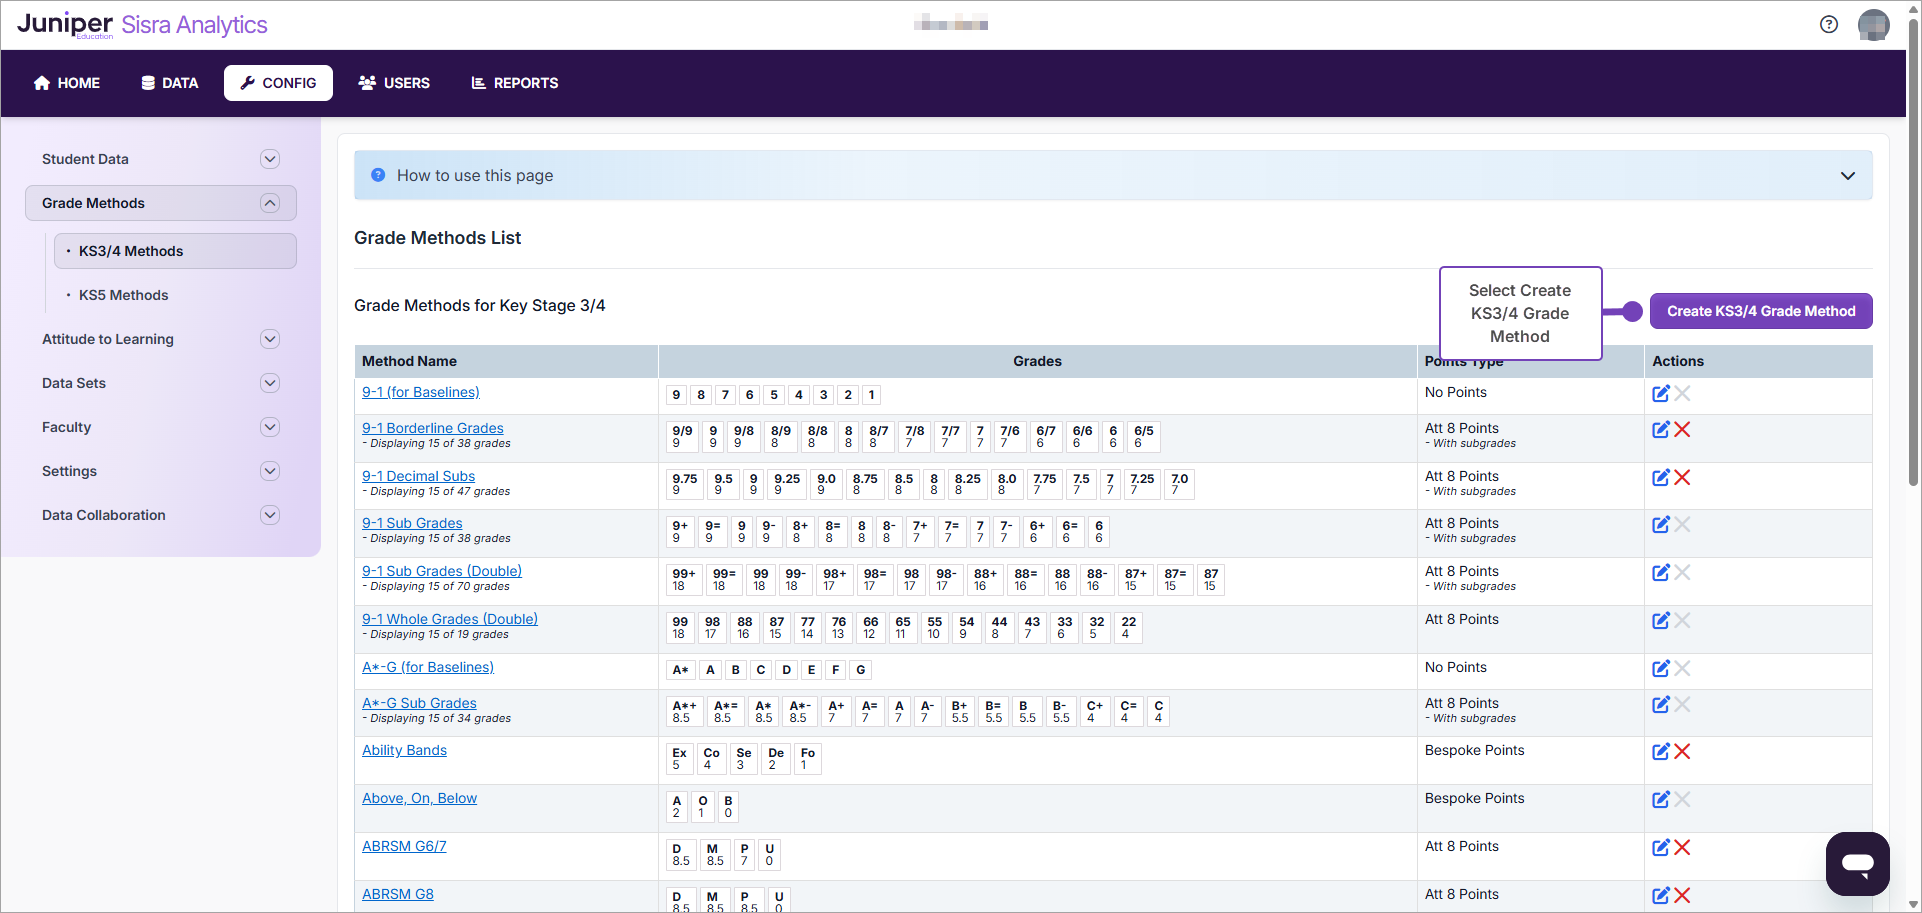Open the 9-1 Sub Grades (Double) link

point(441,571)
